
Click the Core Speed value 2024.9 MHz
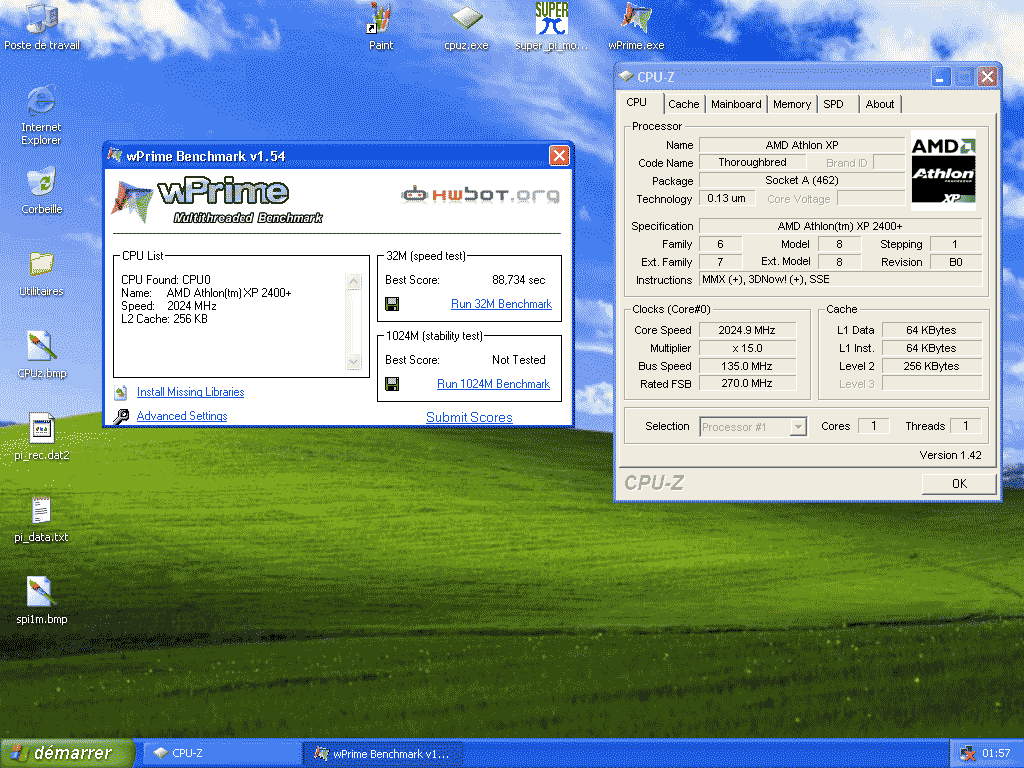[x=747, y=330]
